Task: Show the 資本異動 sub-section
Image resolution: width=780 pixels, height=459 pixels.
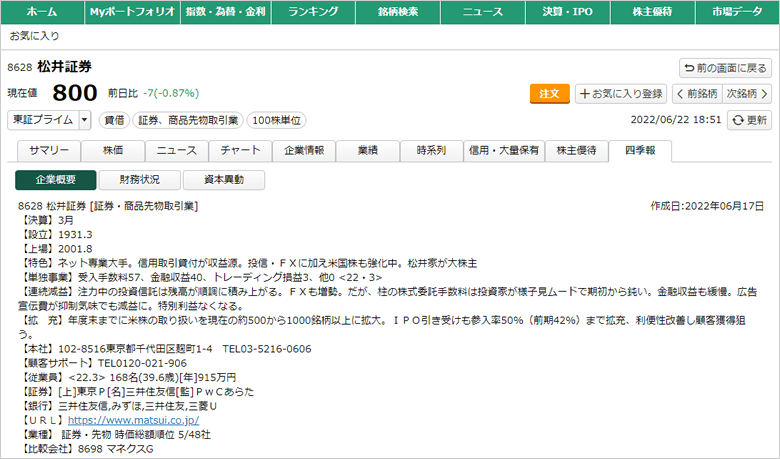Action: point(224,180)
